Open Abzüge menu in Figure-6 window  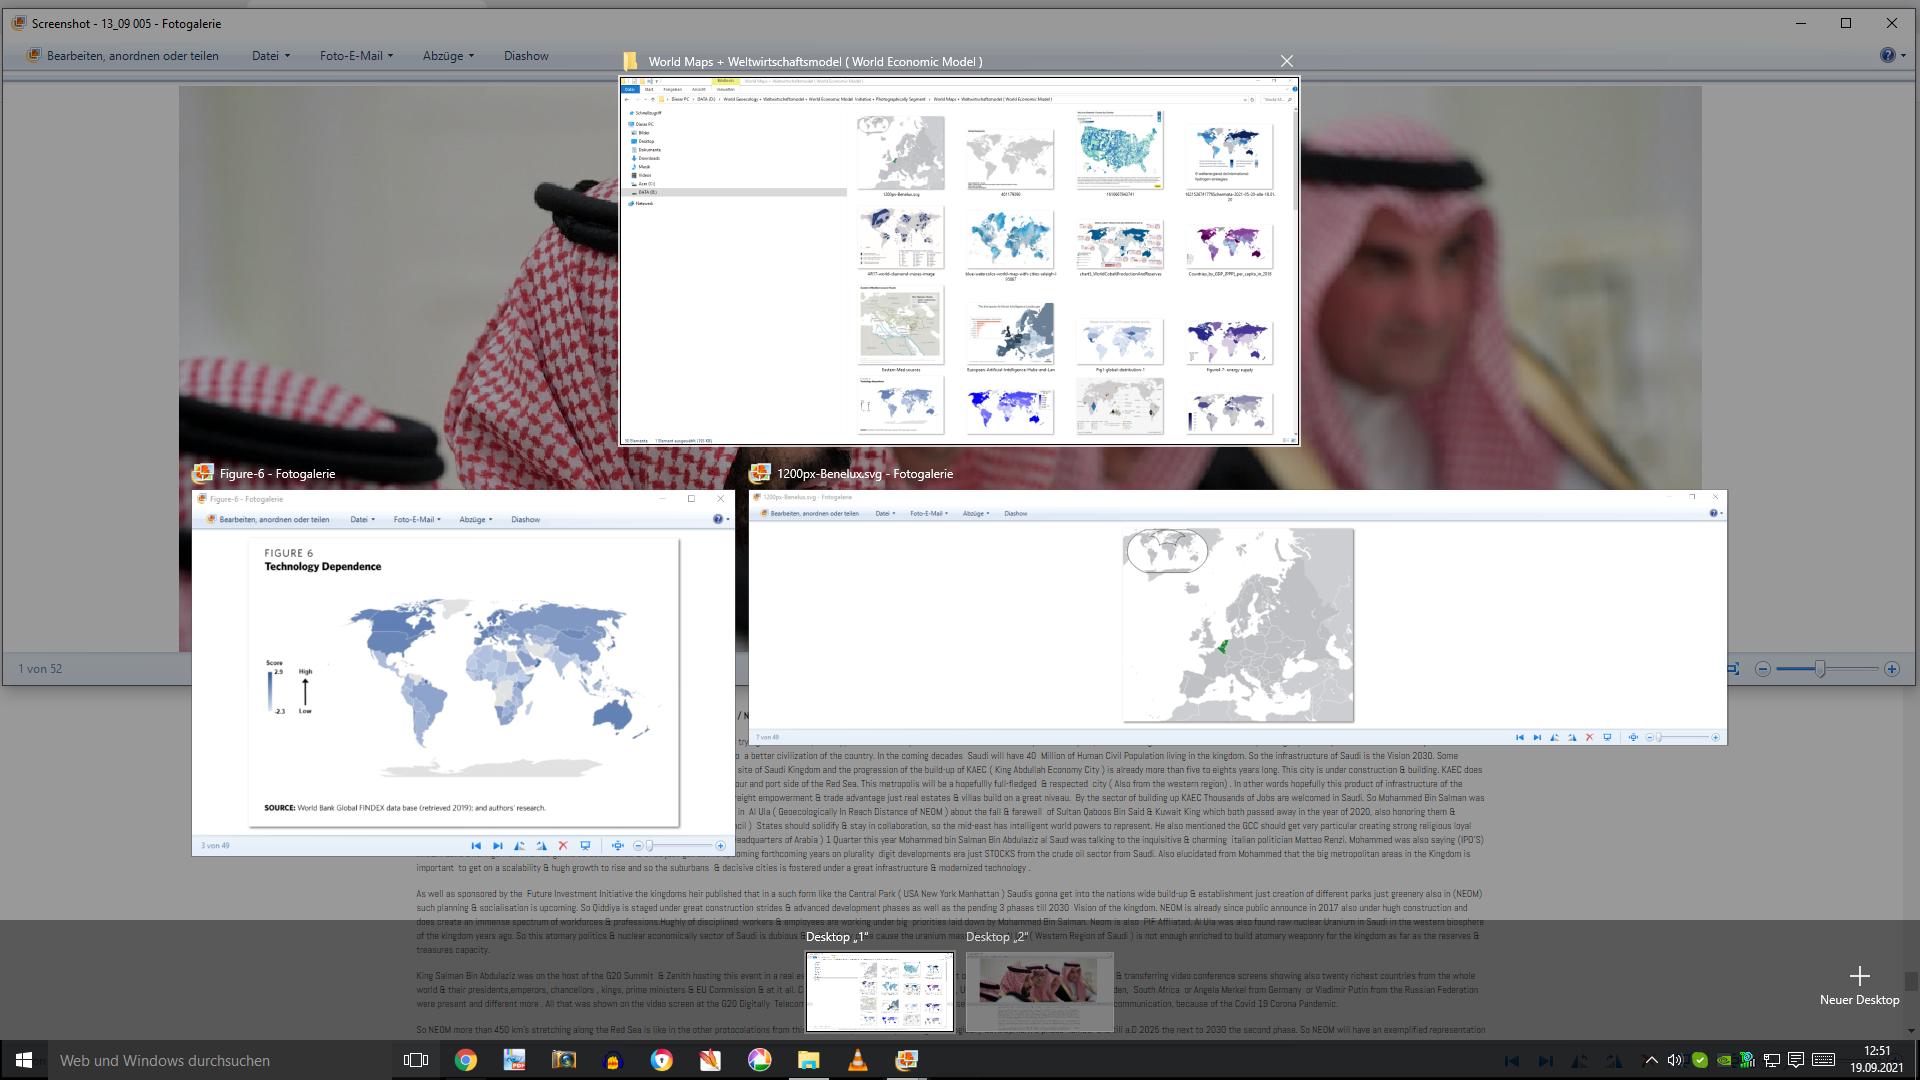(x=476, y=520)
